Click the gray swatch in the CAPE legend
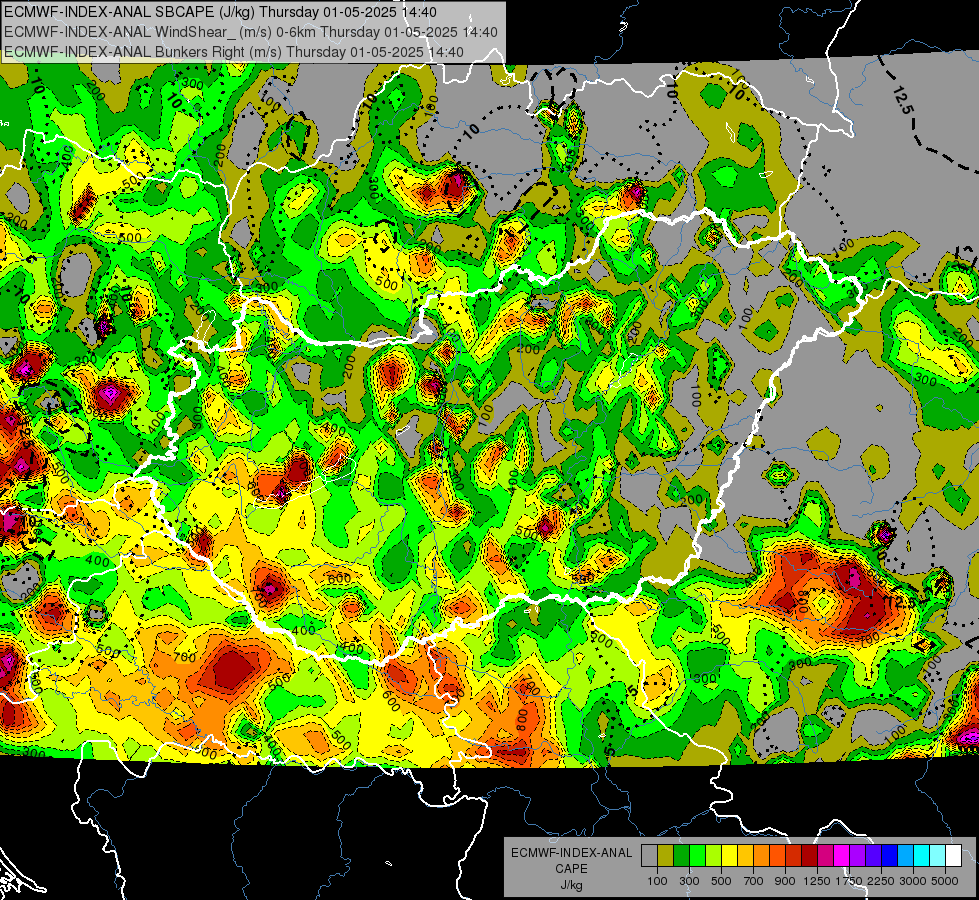Viewport: 979px width, 900px height. [649, 856]
